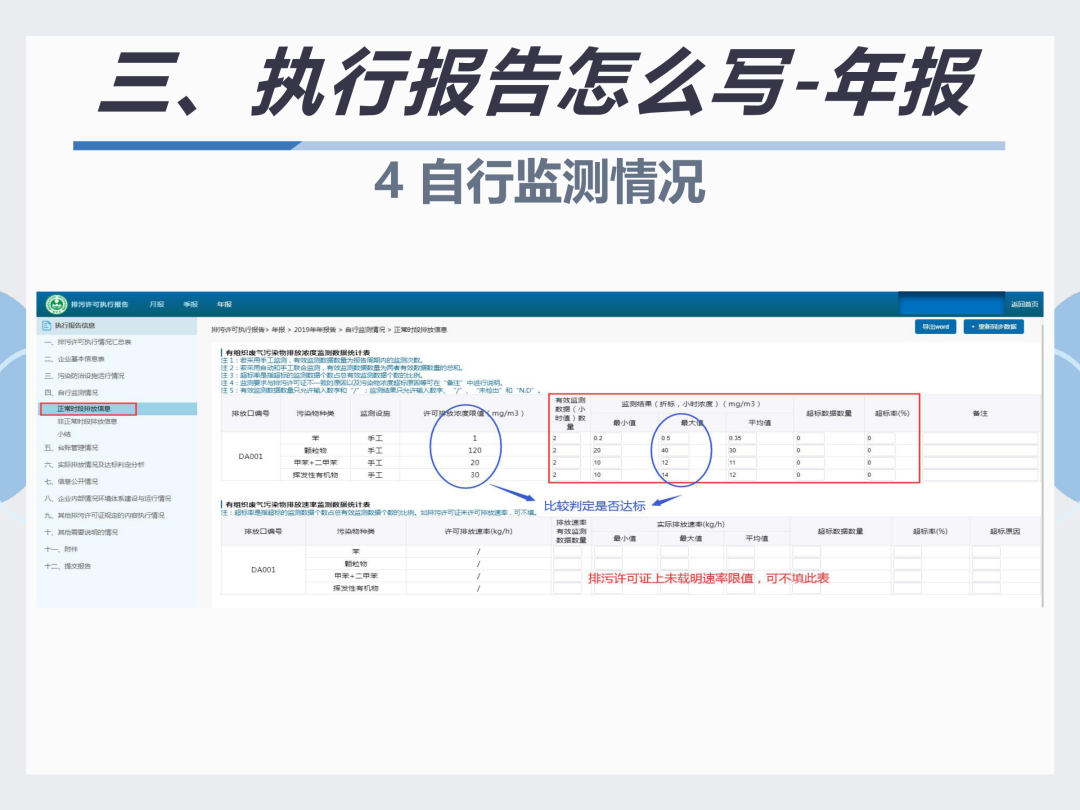Click 最大值 input showing 14 for 挥发性有机物
The height and width of the screenshot is (810, 1080).
point(674,475)
